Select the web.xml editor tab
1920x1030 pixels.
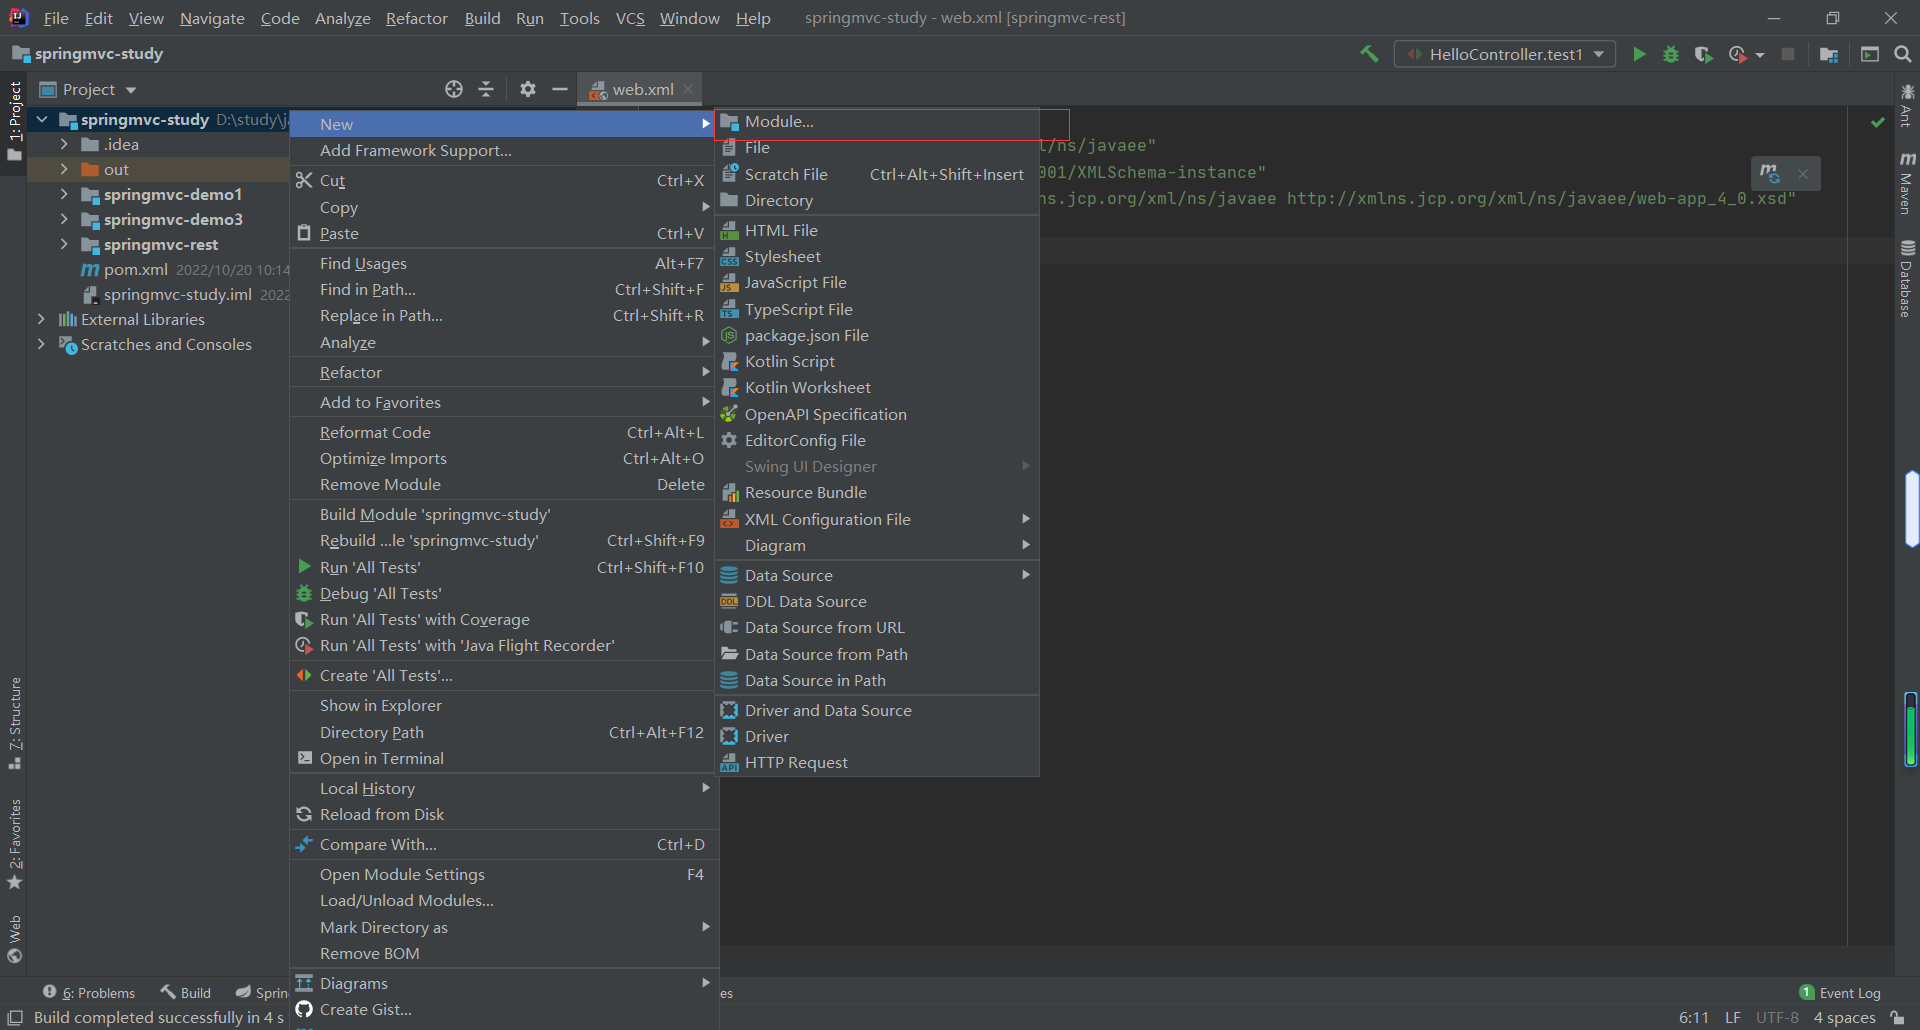(642, 89)
